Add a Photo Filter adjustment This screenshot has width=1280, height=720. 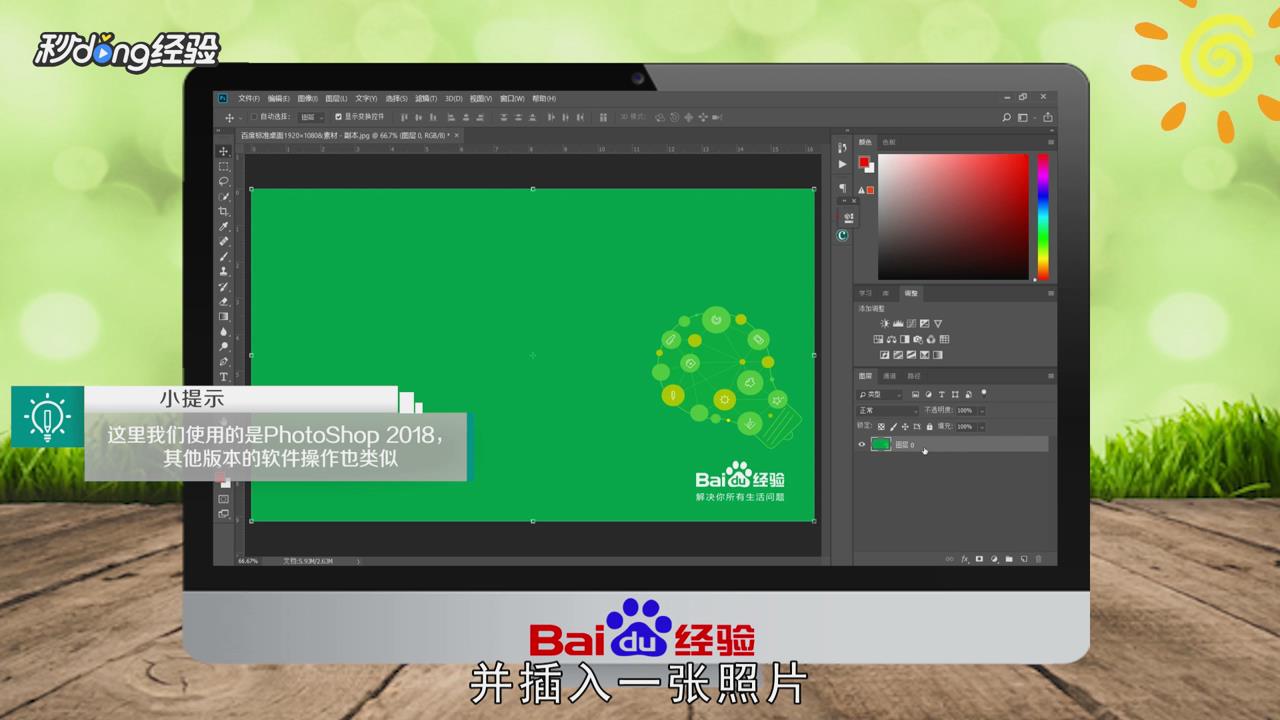coord(918,340)
